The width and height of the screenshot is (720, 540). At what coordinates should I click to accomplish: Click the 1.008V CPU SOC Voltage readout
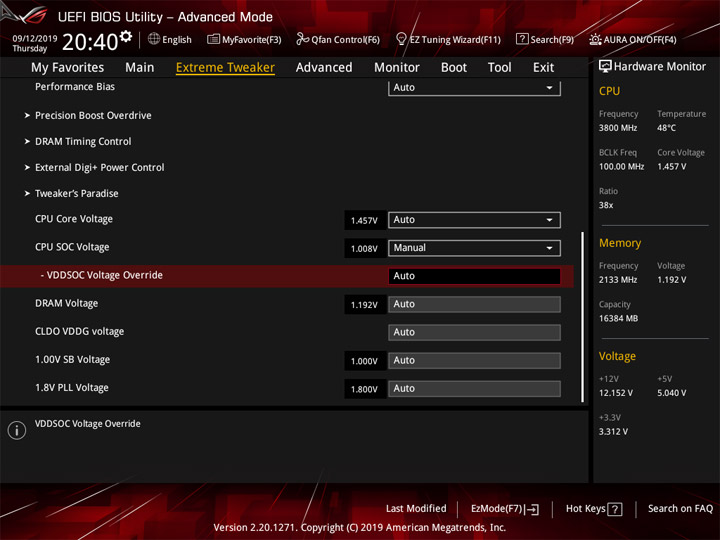(x=364, y=248)
